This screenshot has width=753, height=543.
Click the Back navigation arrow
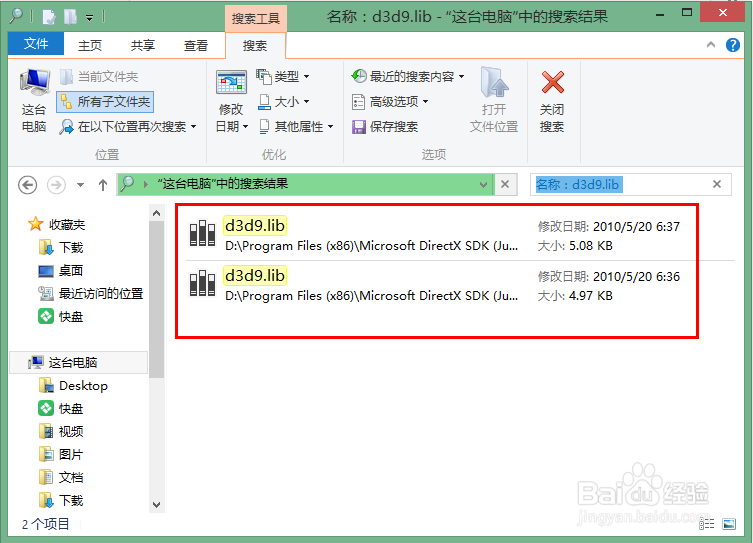pyautogui.click(x=27, y=185)
